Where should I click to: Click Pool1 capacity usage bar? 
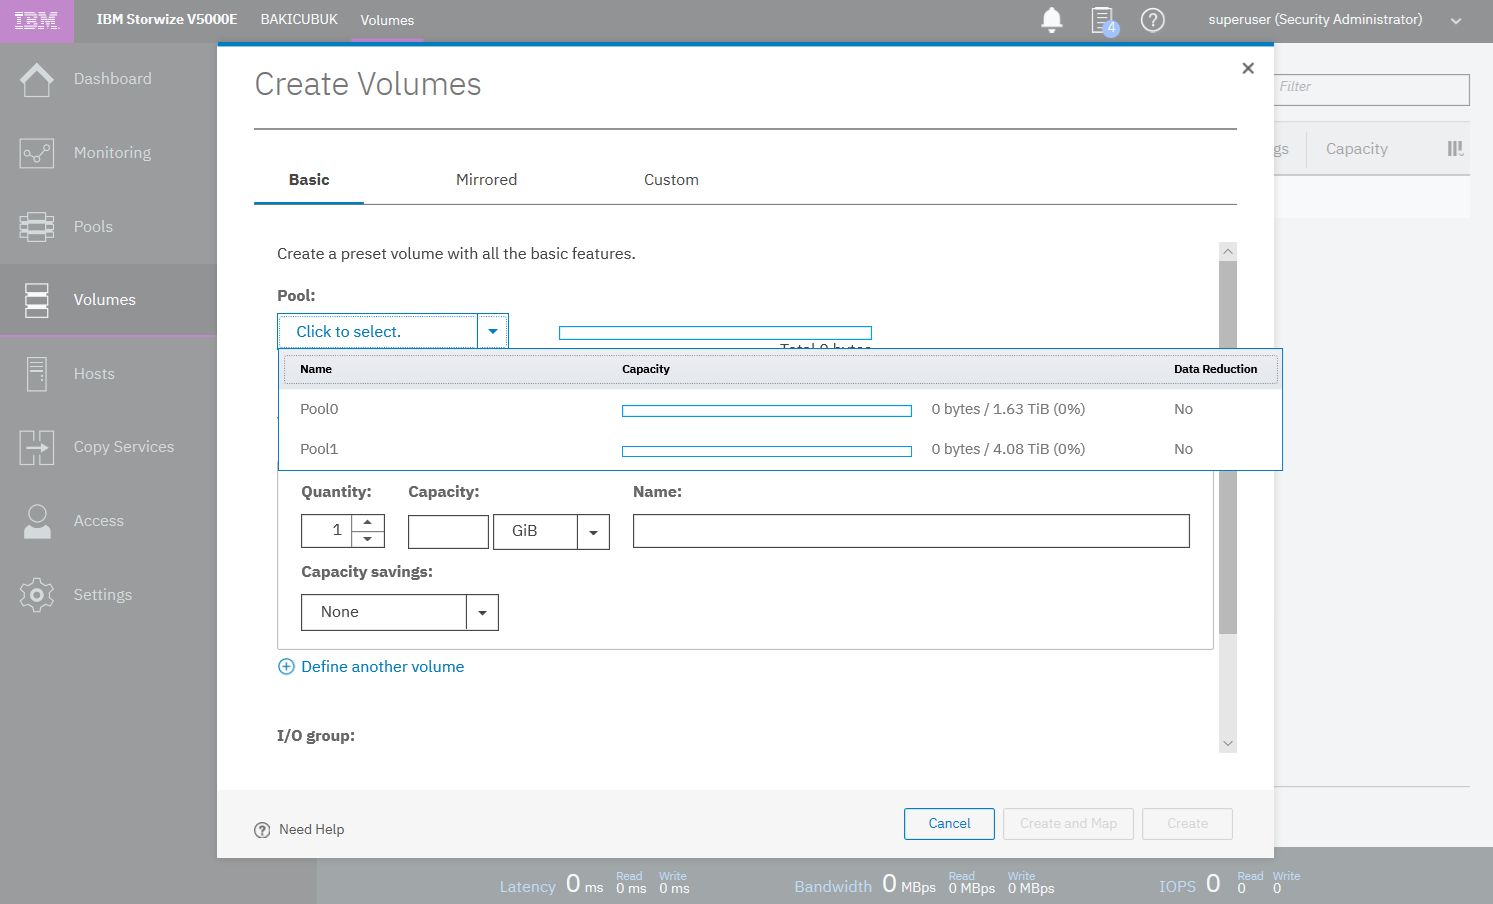tap(767, 451)
